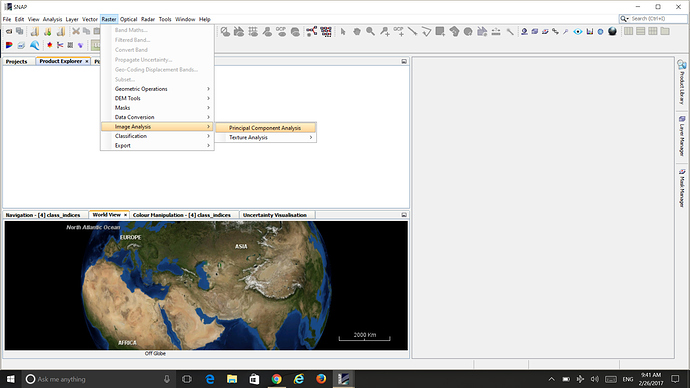
Task: Open the Help menu
Action: click(205, 19)
